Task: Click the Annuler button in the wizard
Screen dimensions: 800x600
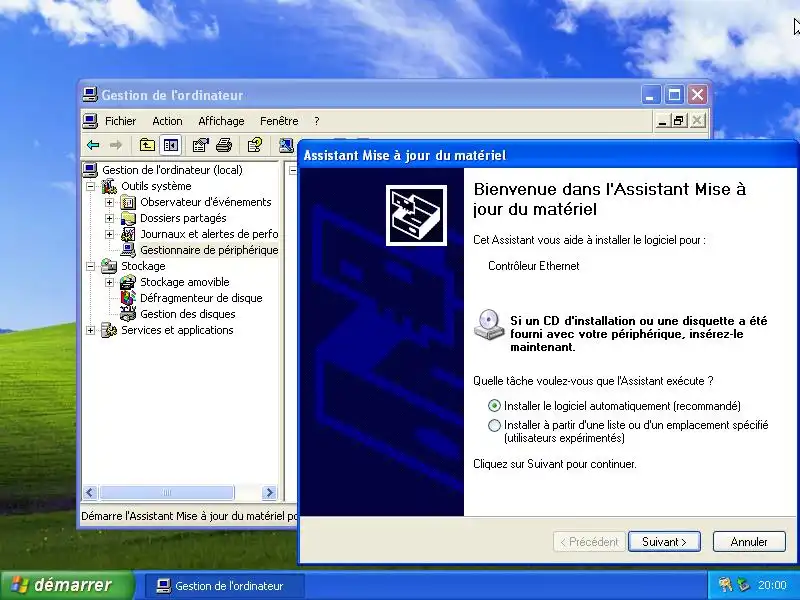Action: click(x=749, y=542)
